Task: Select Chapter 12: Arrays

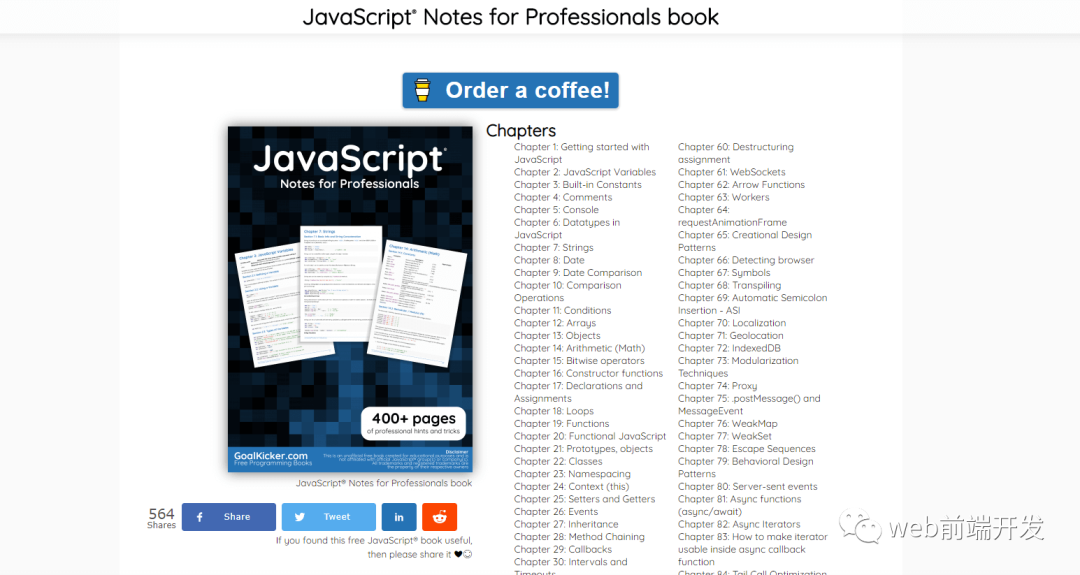Action: coord(555,323)
